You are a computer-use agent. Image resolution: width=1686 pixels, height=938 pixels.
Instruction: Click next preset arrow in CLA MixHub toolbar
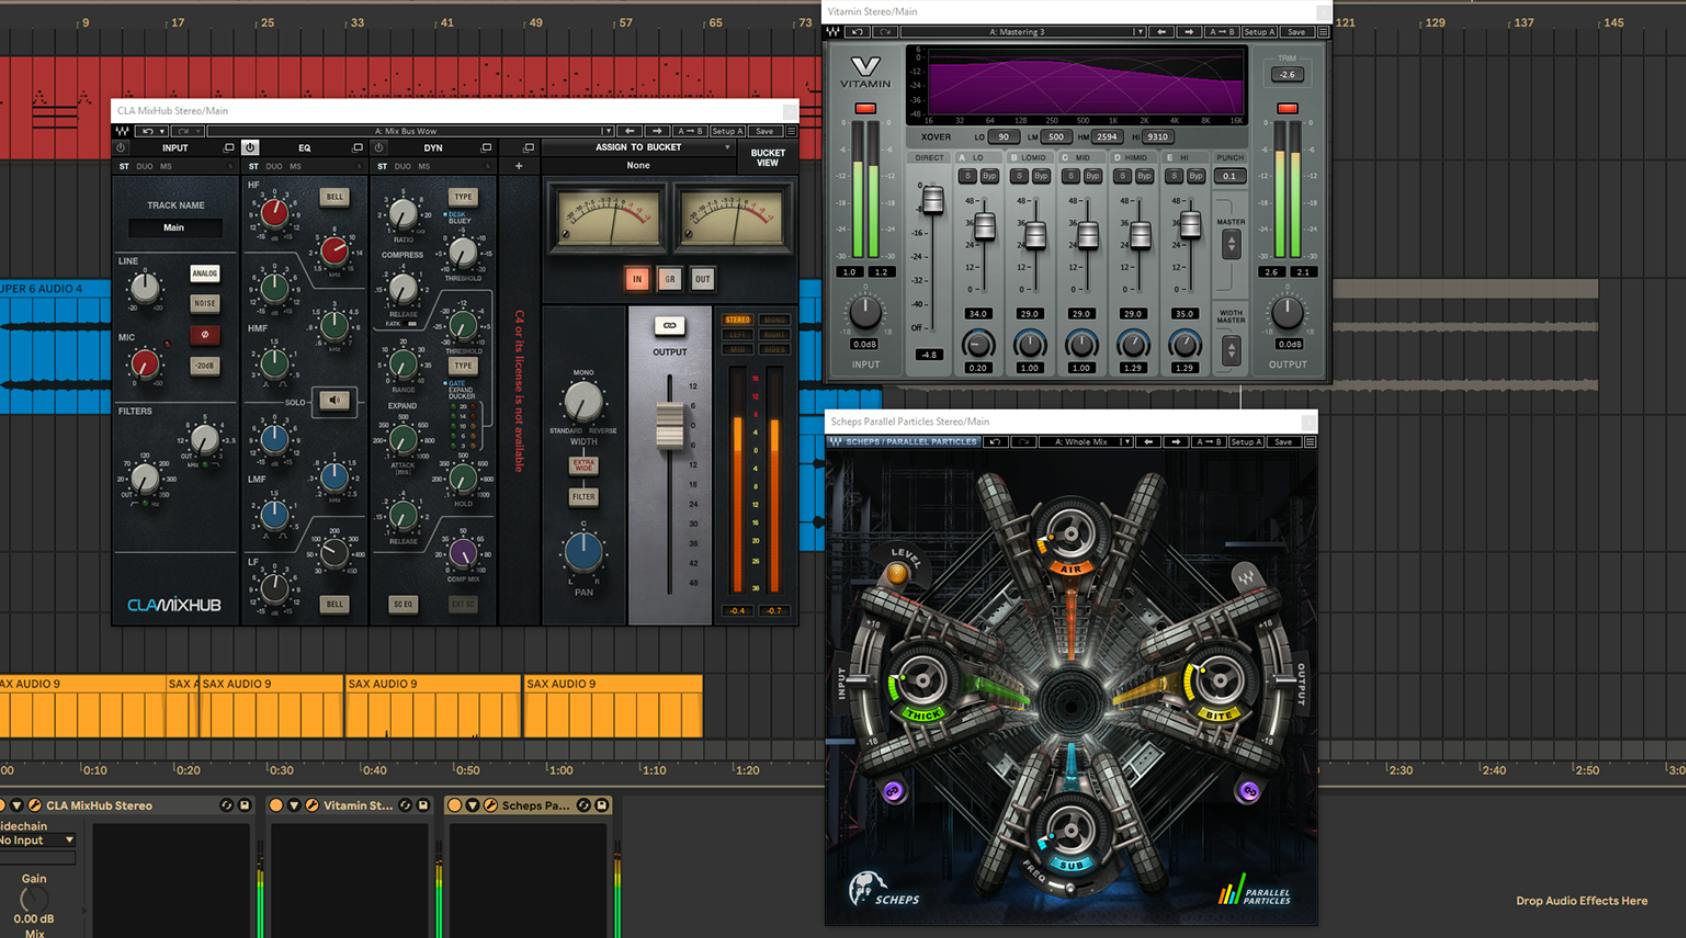(657, 131)
